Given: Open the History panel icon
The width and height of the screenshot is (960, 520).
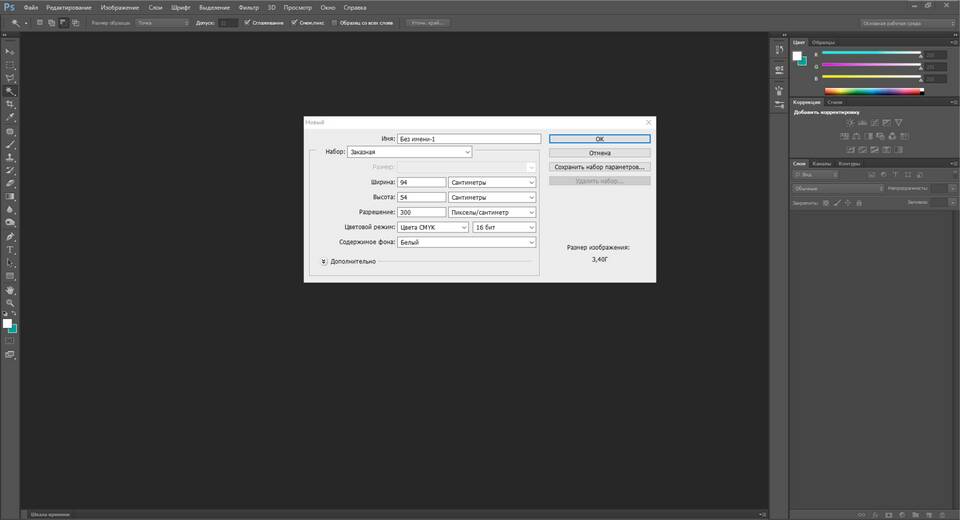Looking at the screenshot, I should (779, 50).
